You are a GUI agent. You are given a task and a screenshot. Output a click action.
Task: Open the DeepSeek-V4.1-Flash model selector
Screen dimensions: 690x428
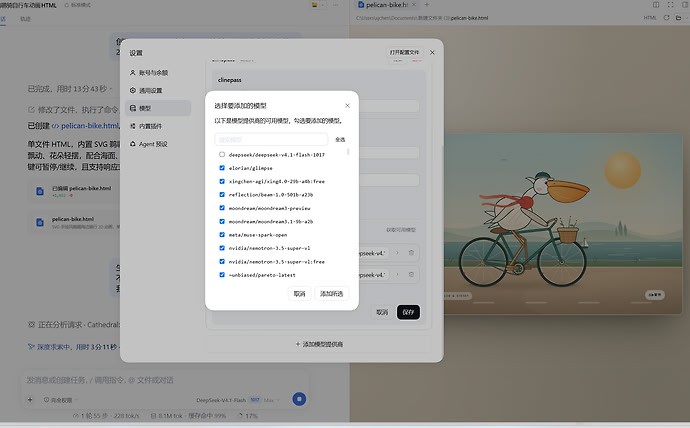[x=228, y=400]
